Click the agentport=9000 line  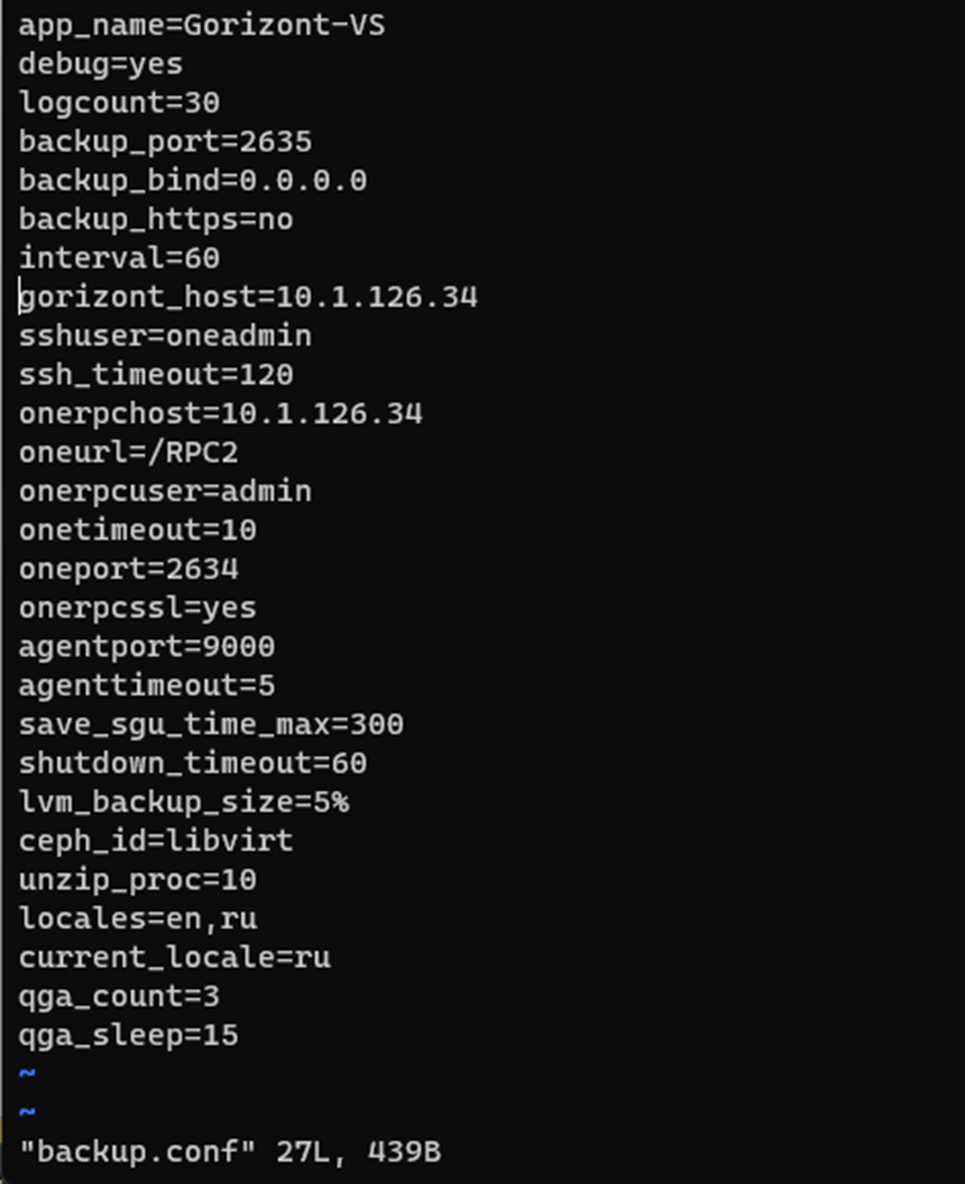[146, 647]
